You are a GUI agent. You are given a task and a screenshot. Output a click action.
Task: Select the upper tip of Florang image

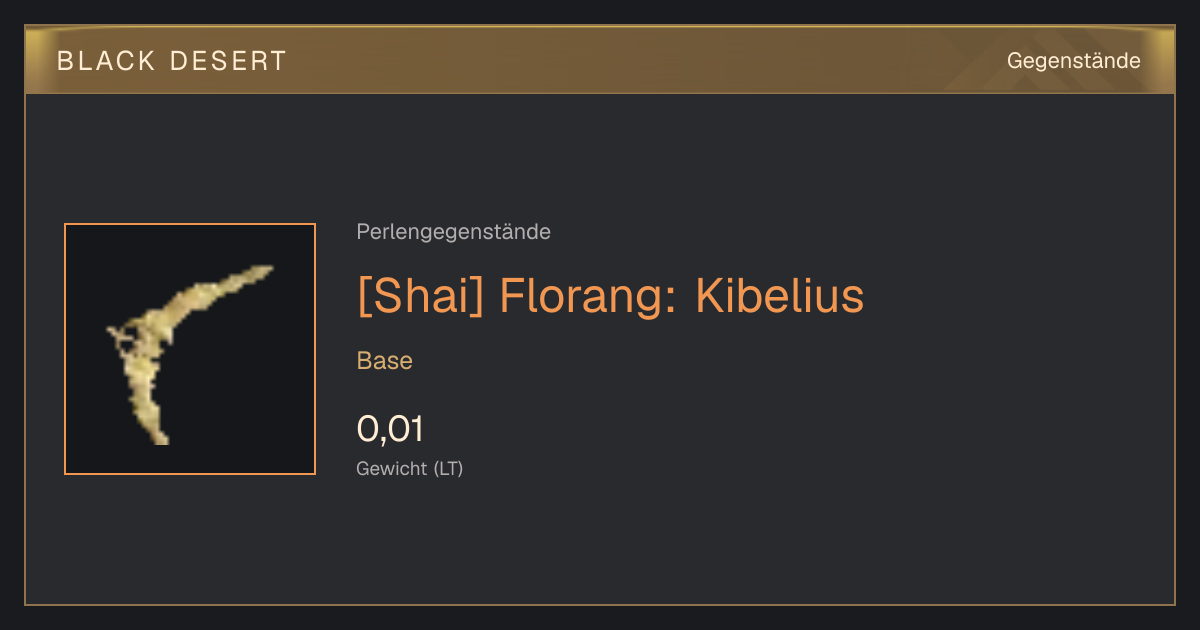tap(260, 270)
